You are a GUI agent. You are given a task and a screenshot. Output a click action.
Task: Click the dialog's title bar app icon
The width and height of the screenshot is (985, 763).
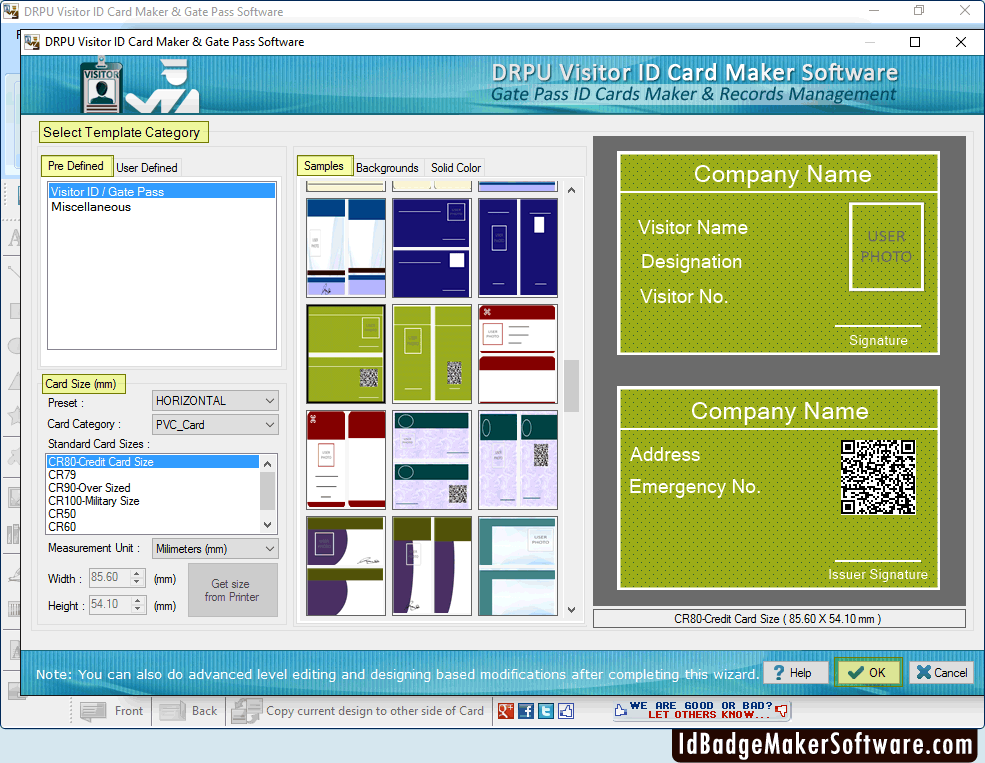[32, 42]
